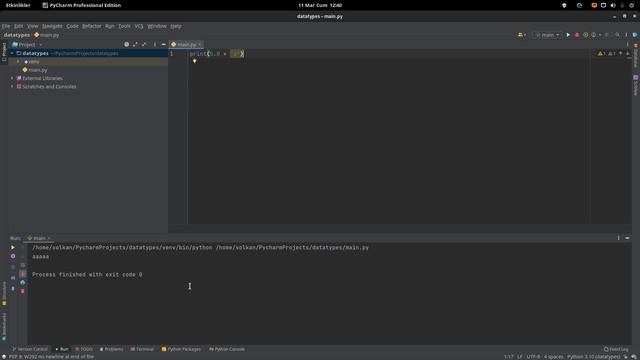Viewport: 640px width, 360px height.
Task: Hide the Run tool window
Action: point(627,238)
